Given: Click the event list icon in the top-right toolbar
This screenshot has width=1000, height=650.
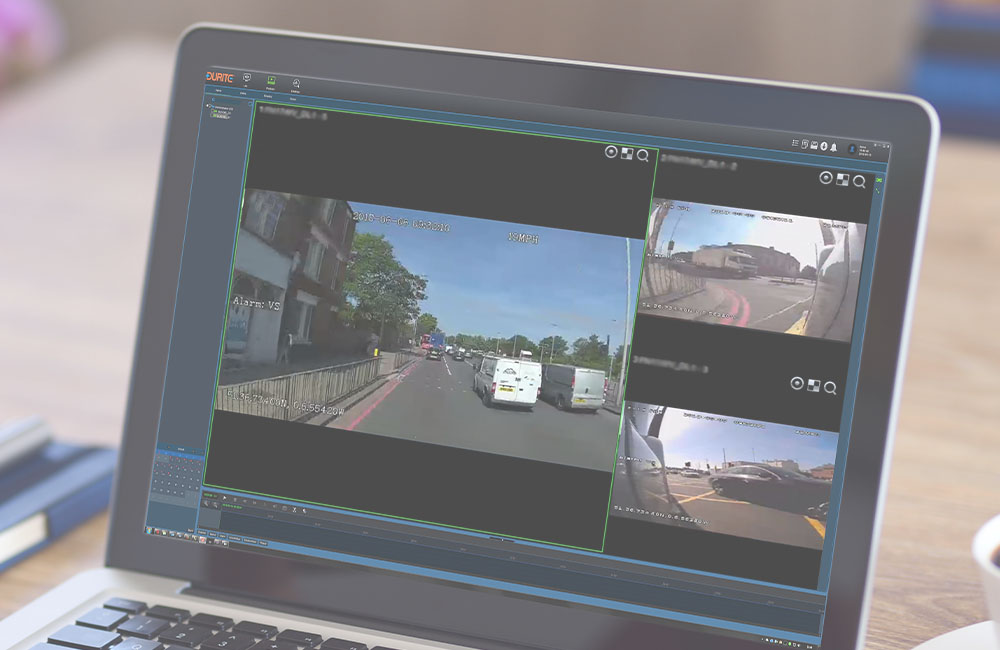Looking at the screenshot, I should (x=794, y=142).
